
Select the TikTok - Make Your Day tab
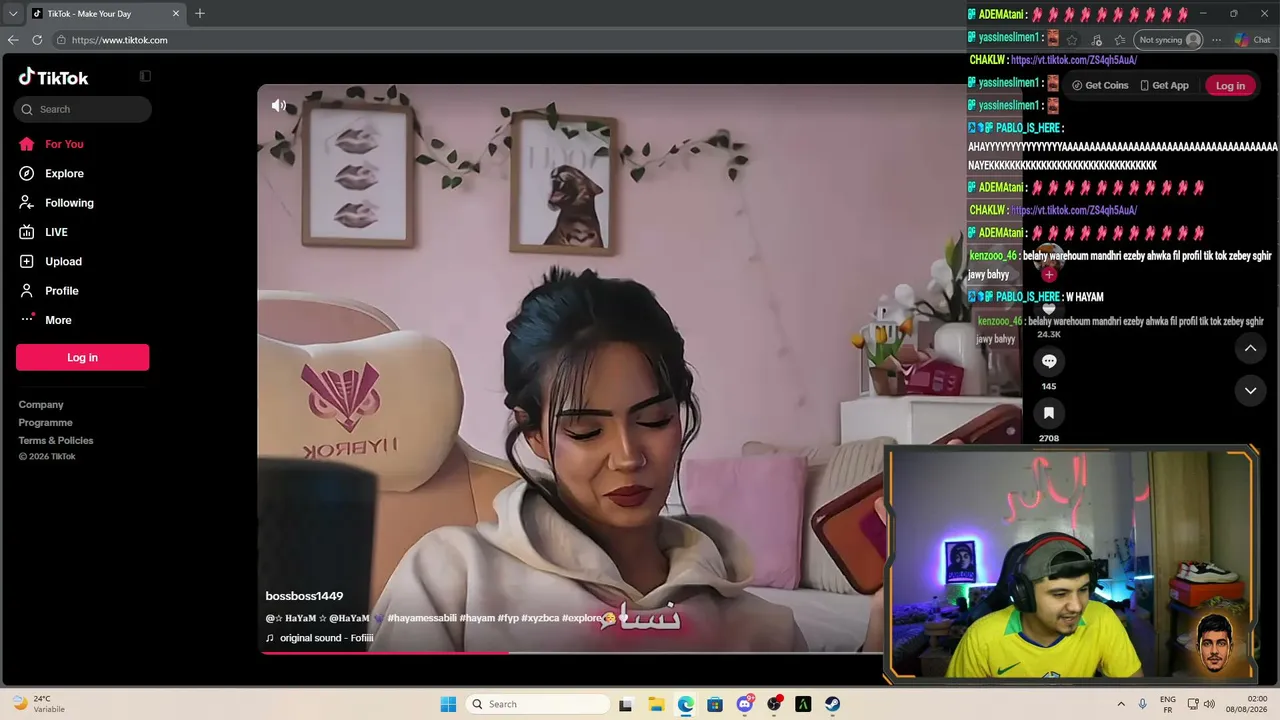point(105,14)
